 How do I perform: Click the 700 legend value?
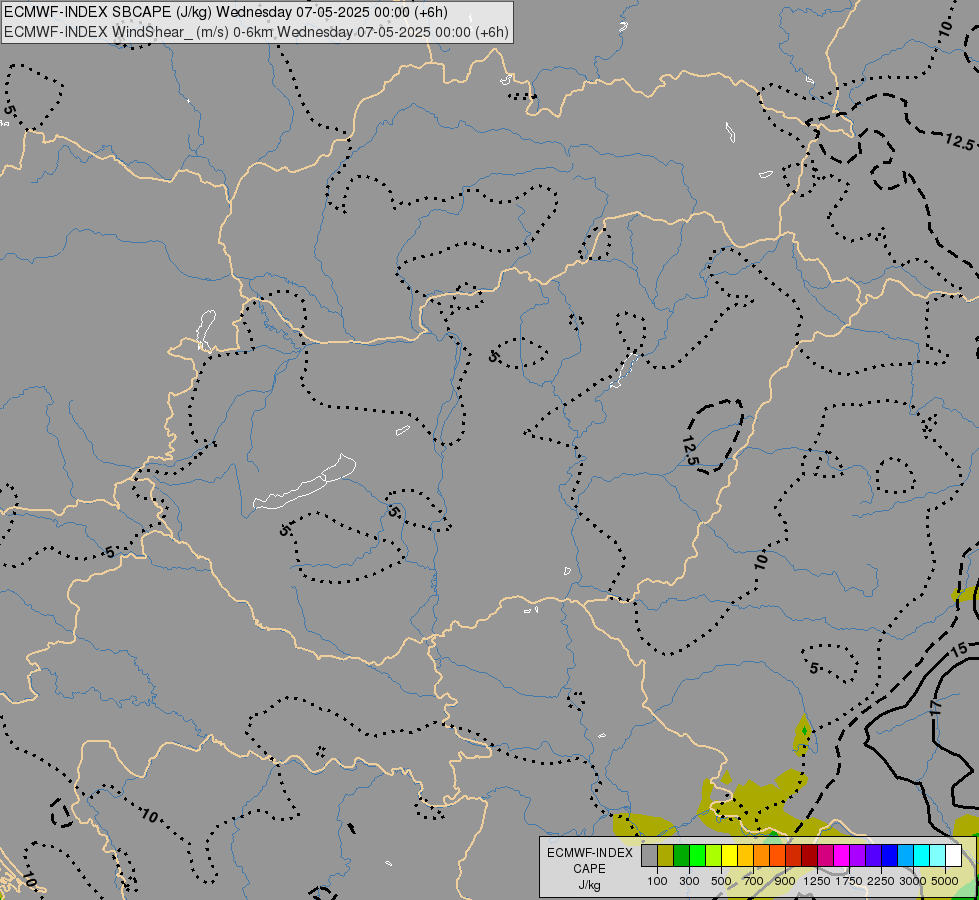[x=754, y=881]
